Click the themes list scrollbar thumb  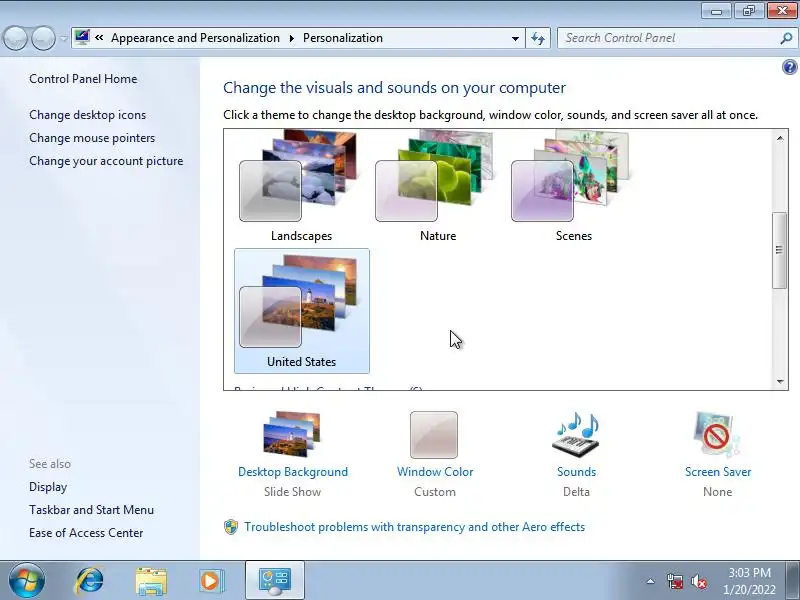(779, 250)
